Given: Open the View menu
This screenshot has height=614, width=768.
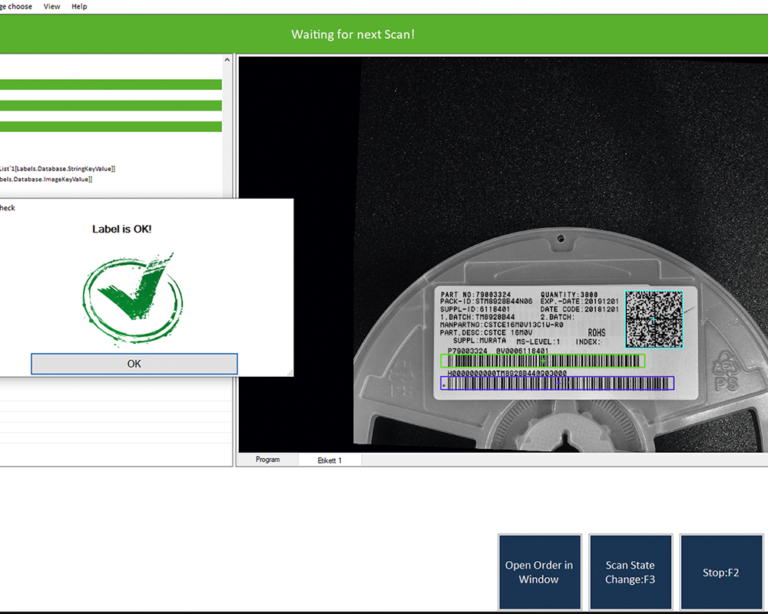Looking at the screenshot, I should pyautogui.click(x=52, y=6).
